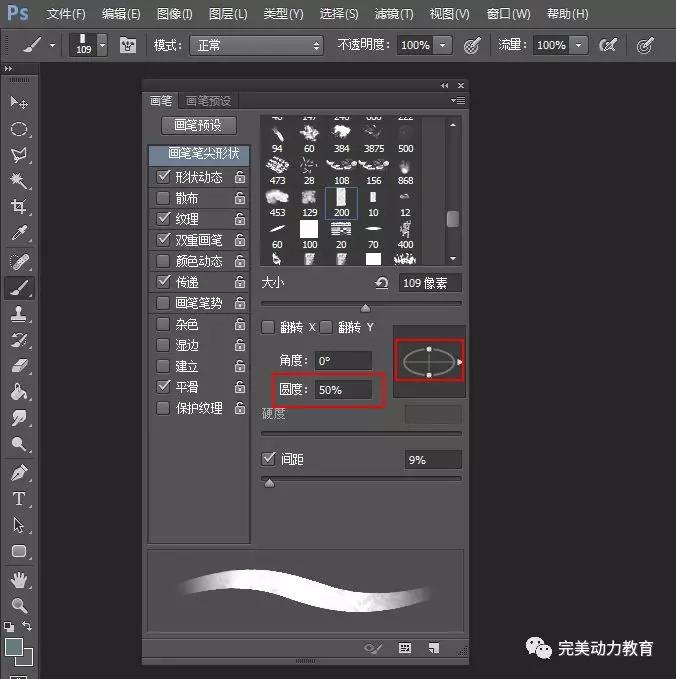Select the Elliptical Marquee tool

coord(19,129)
